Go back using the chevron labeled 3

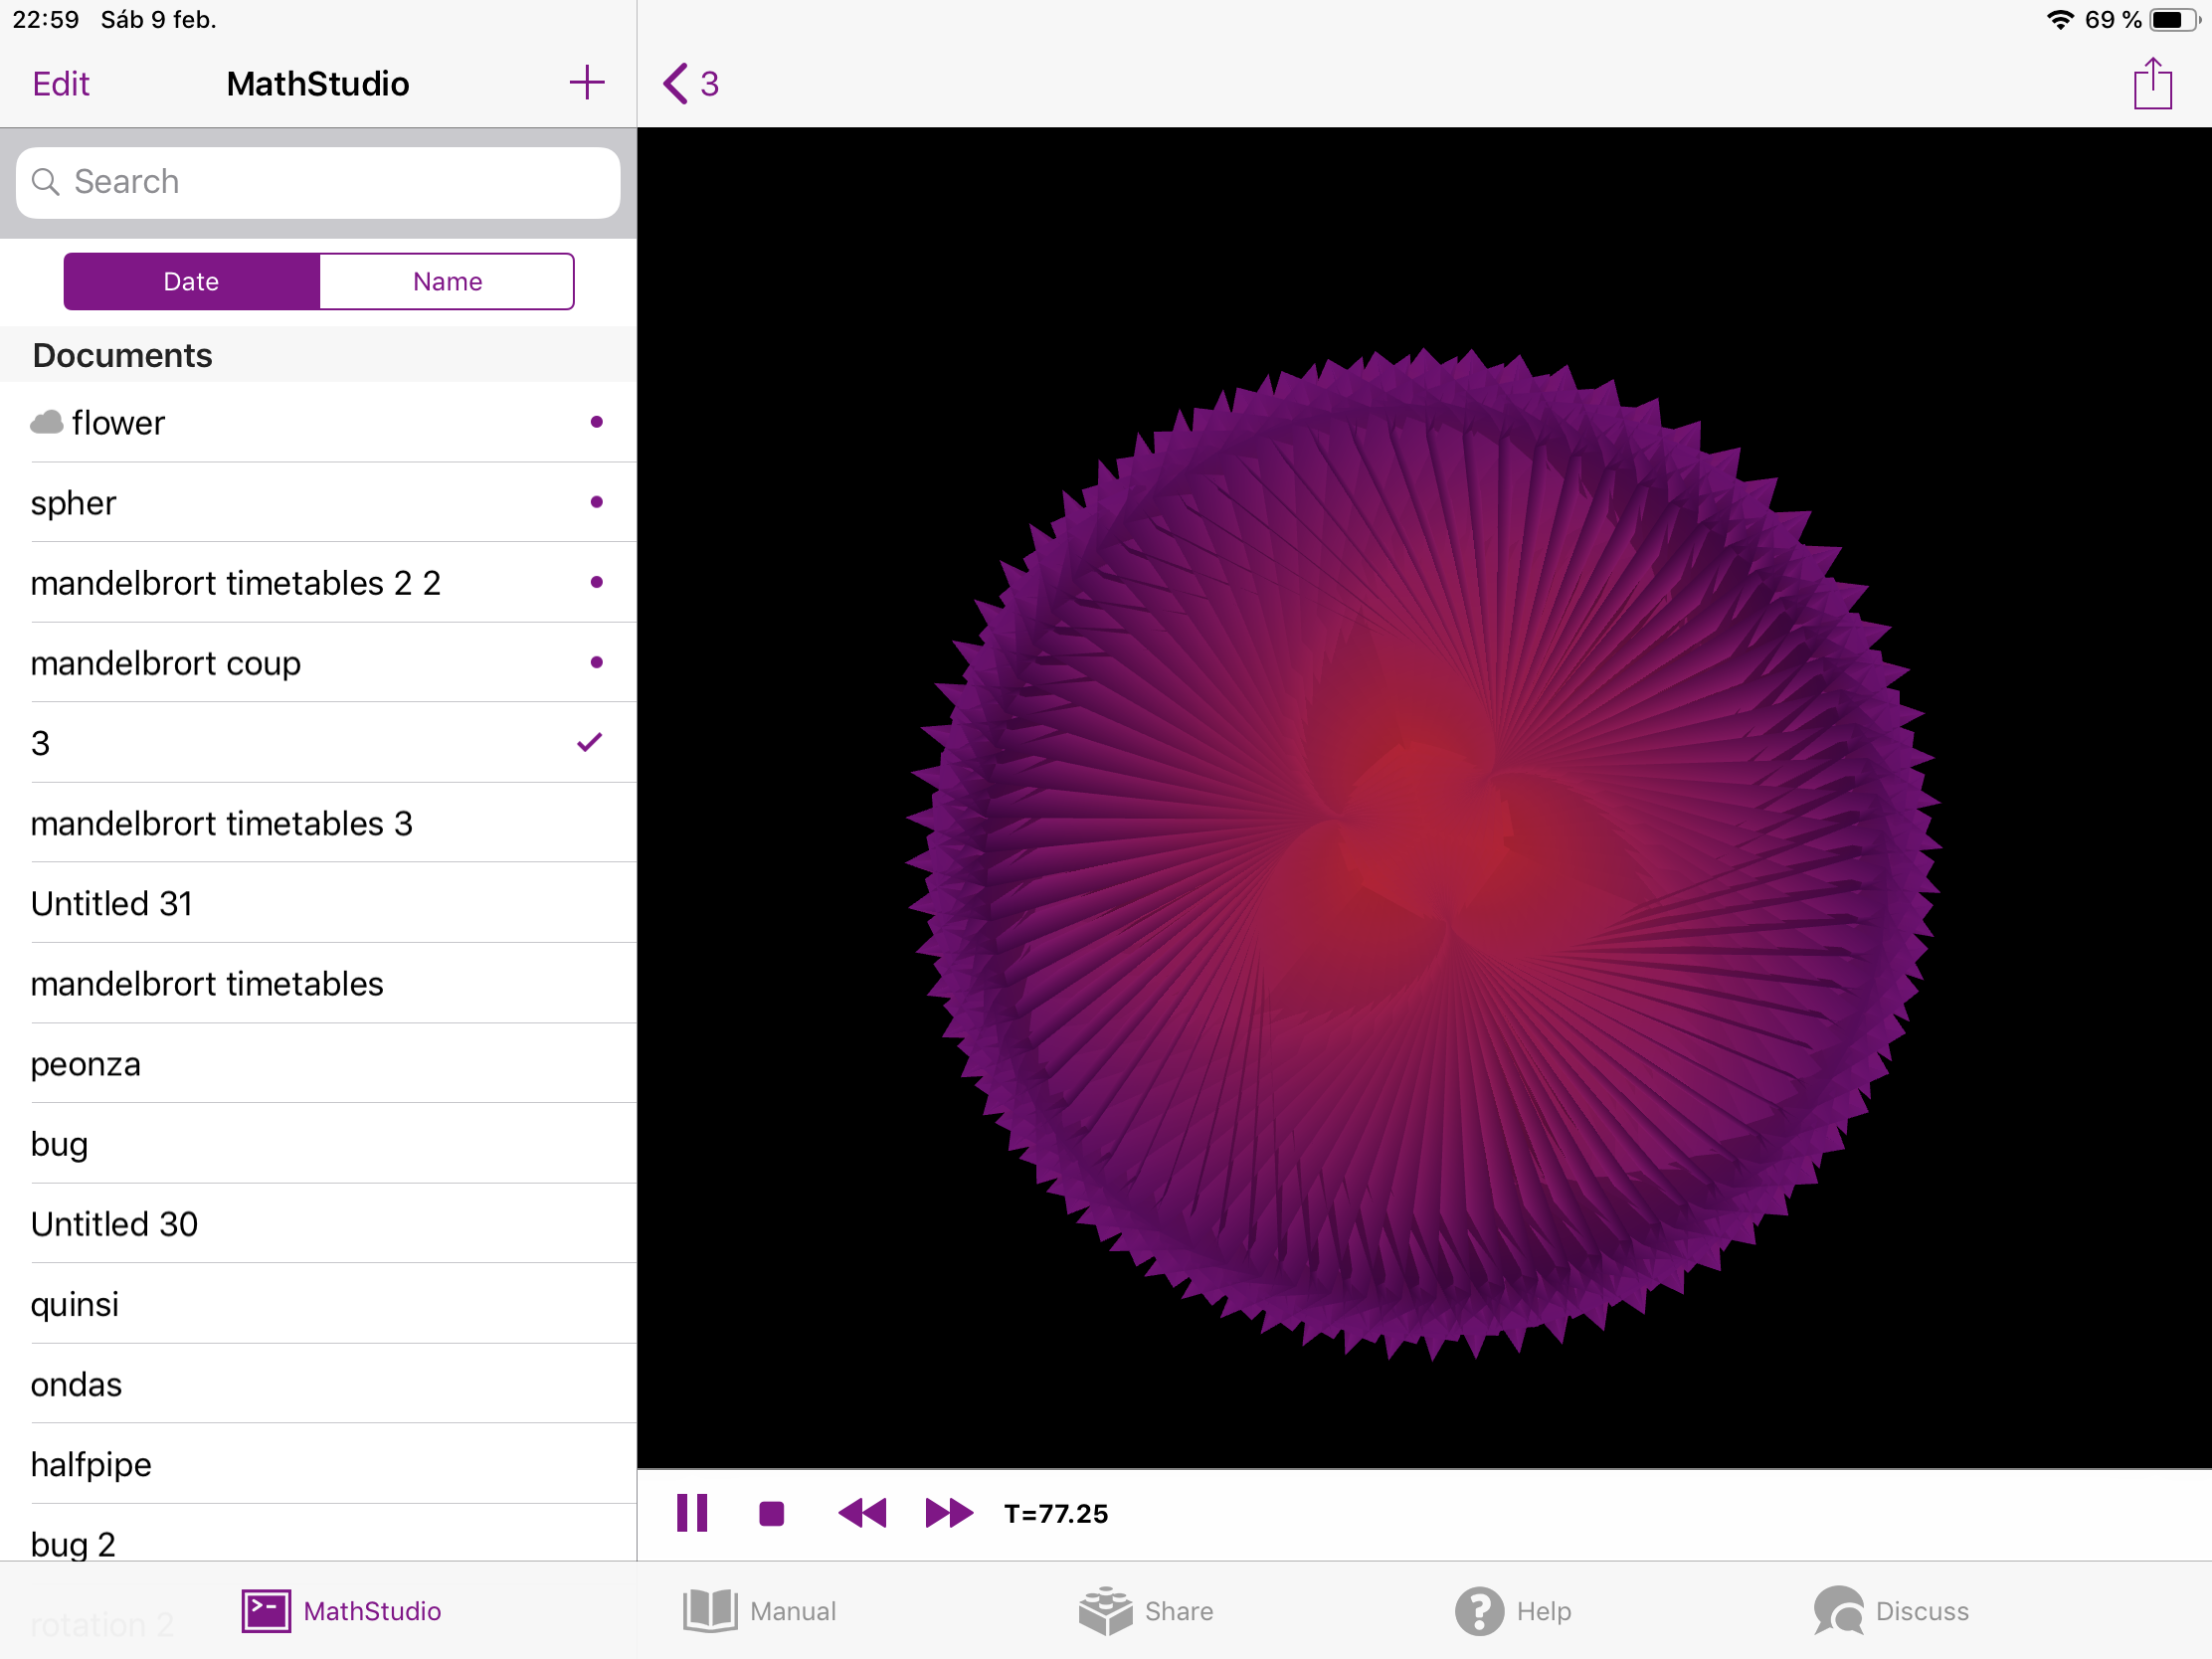(x=690, y=84)
